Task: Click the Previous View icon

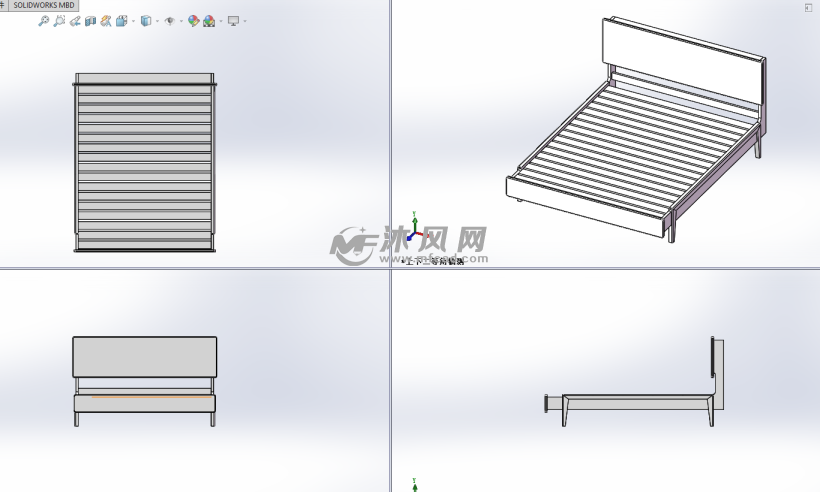Action: [x=75, y=20]
